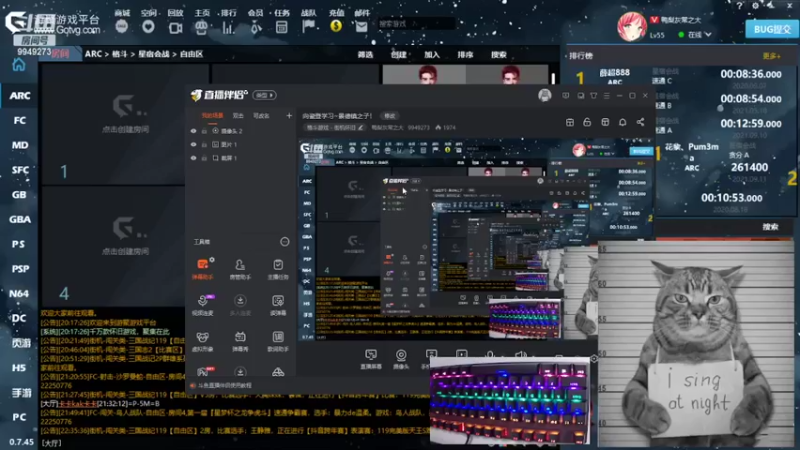The height and width of the screenshot is (450, 800).
Task: Hide the 截屏 1 source with its eye icon
Action: point(193,158)
